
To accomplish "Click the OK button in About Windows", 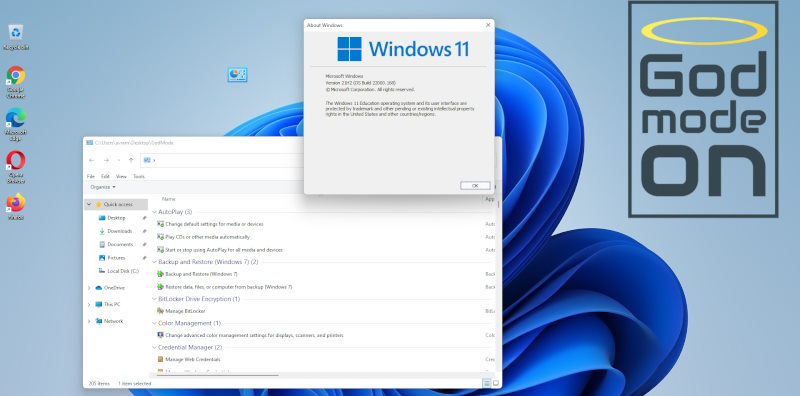I will click(475, 186).
